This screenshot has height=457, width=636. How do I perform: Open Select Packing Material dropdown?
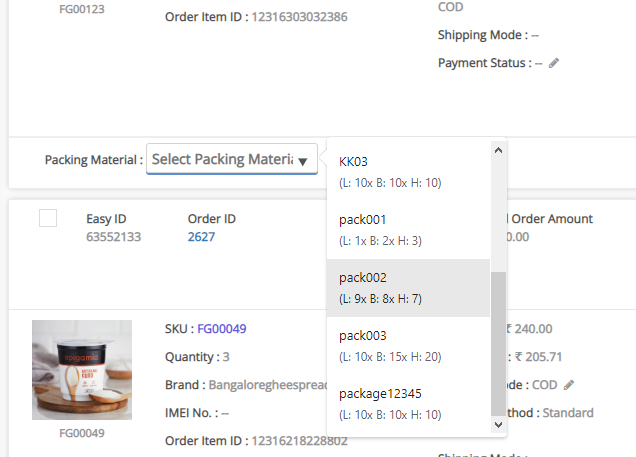pyautogui.click(x=232, y=159)
